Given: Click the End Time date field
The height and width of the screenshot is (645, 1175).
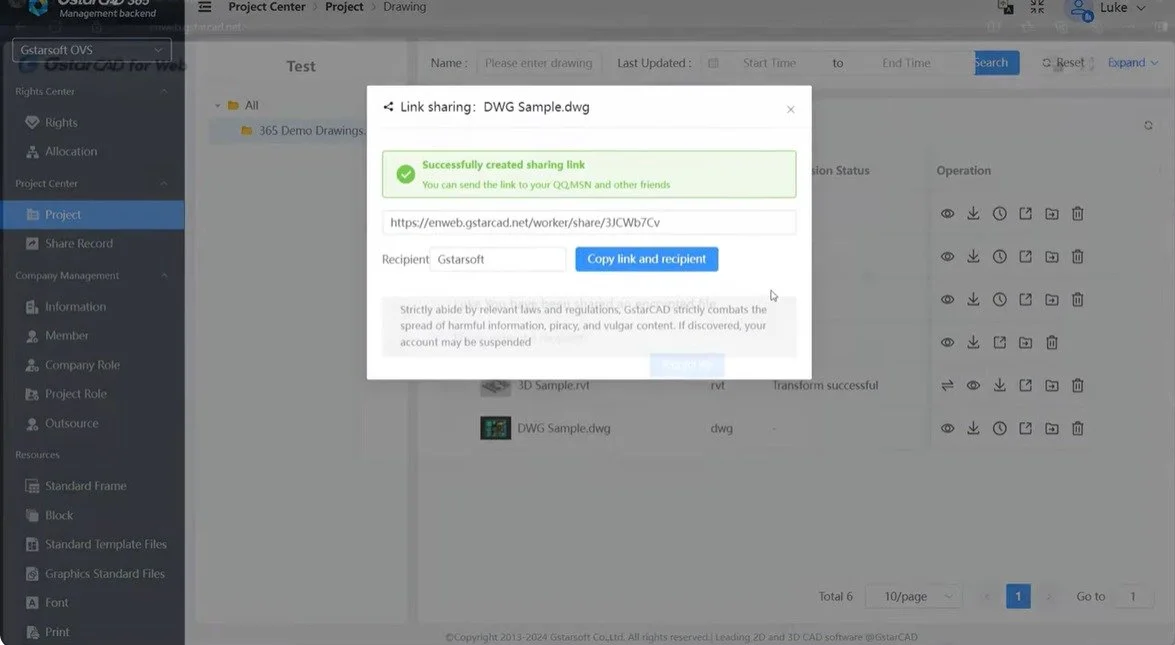Looking at the screenshot, I should (906, 63).
